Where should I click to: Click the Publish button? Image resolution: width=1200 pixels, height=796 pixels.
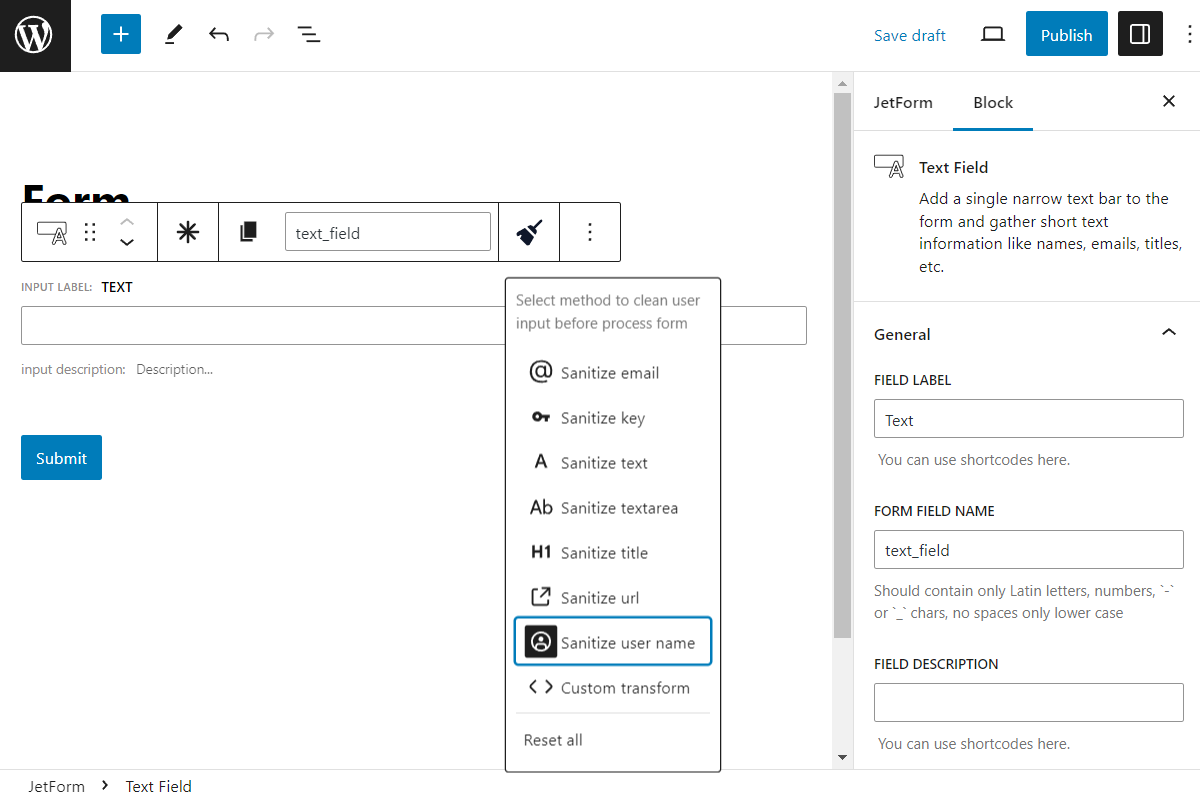coord(1066,33)
